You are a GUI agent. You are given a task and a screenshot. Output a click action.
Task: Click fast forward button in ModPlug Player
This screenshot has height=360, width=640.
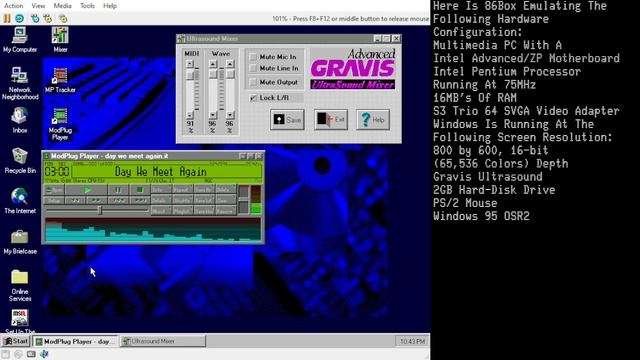tap(97, 200)
